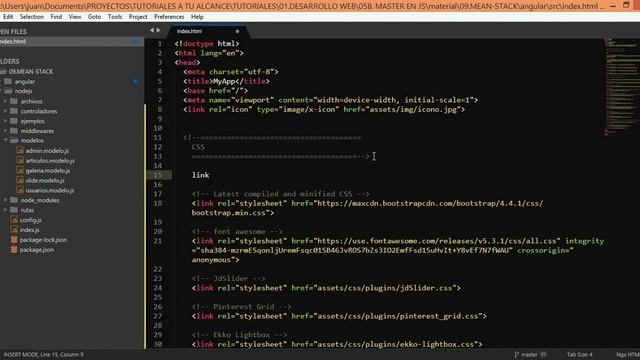The height and width of the screenshot is (360, 640).
Task: Click the 09.MEAN-STACK folder icon
Action: (4, 71)
